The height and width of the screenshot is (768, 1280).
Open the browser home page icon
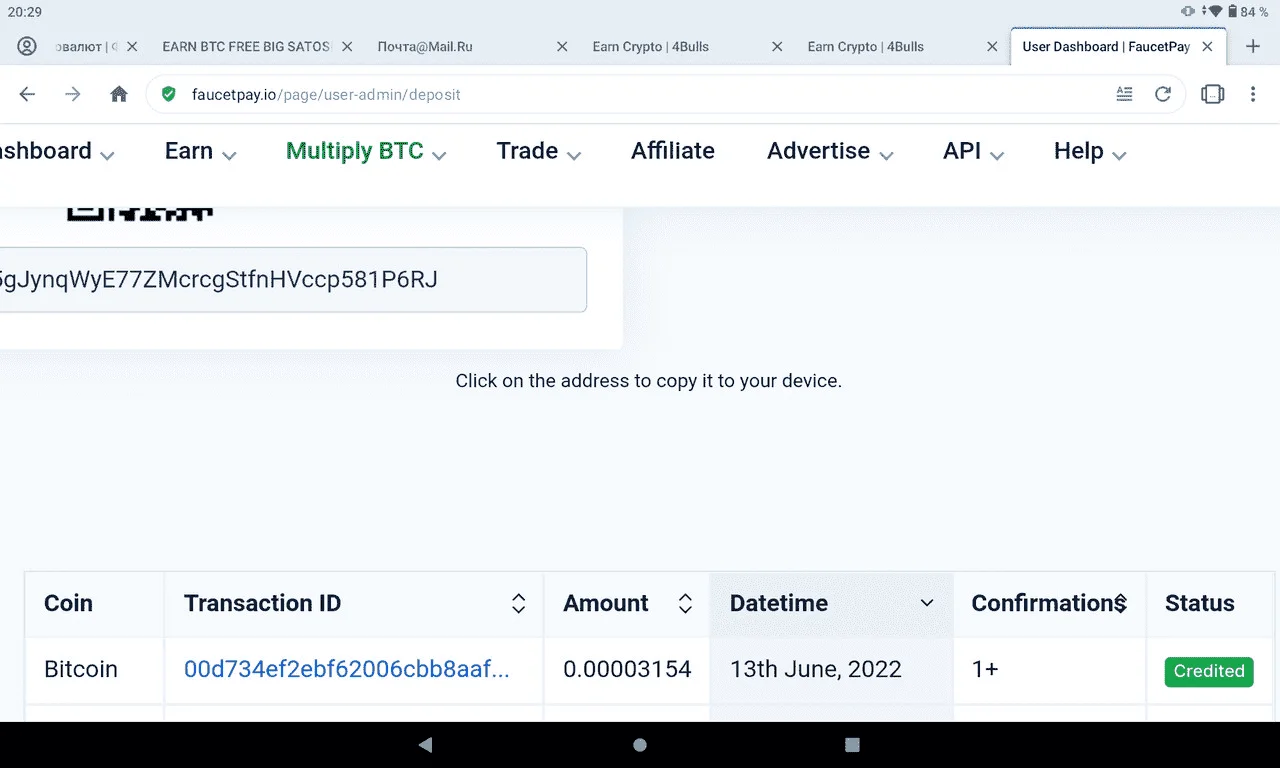(119, 94)
